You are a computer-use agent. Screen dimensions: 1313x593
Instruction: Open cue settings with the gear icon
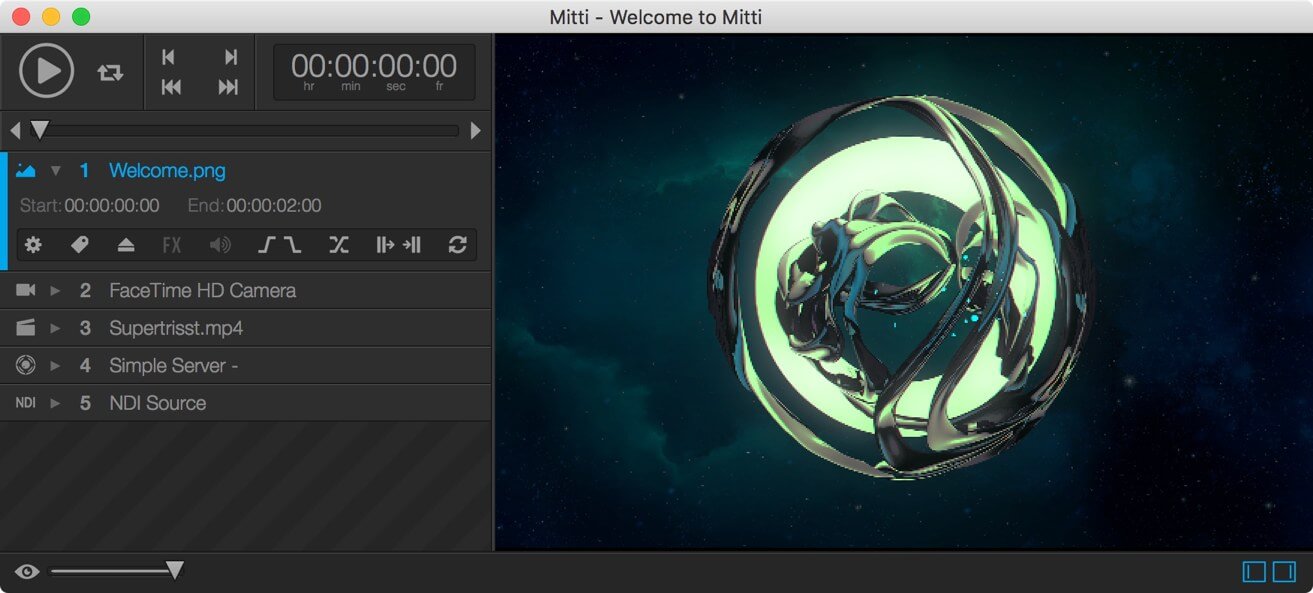point(33,244)
